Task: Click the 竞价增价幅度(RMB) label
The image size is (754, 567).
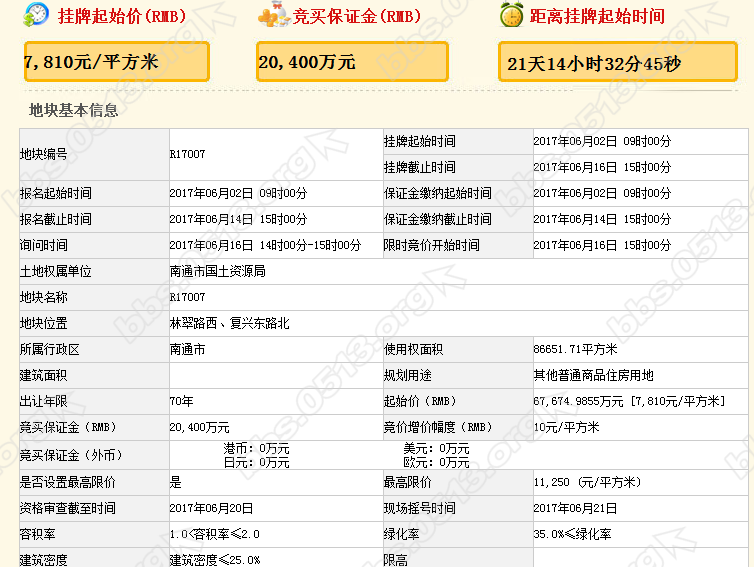Action: (438, 427)
